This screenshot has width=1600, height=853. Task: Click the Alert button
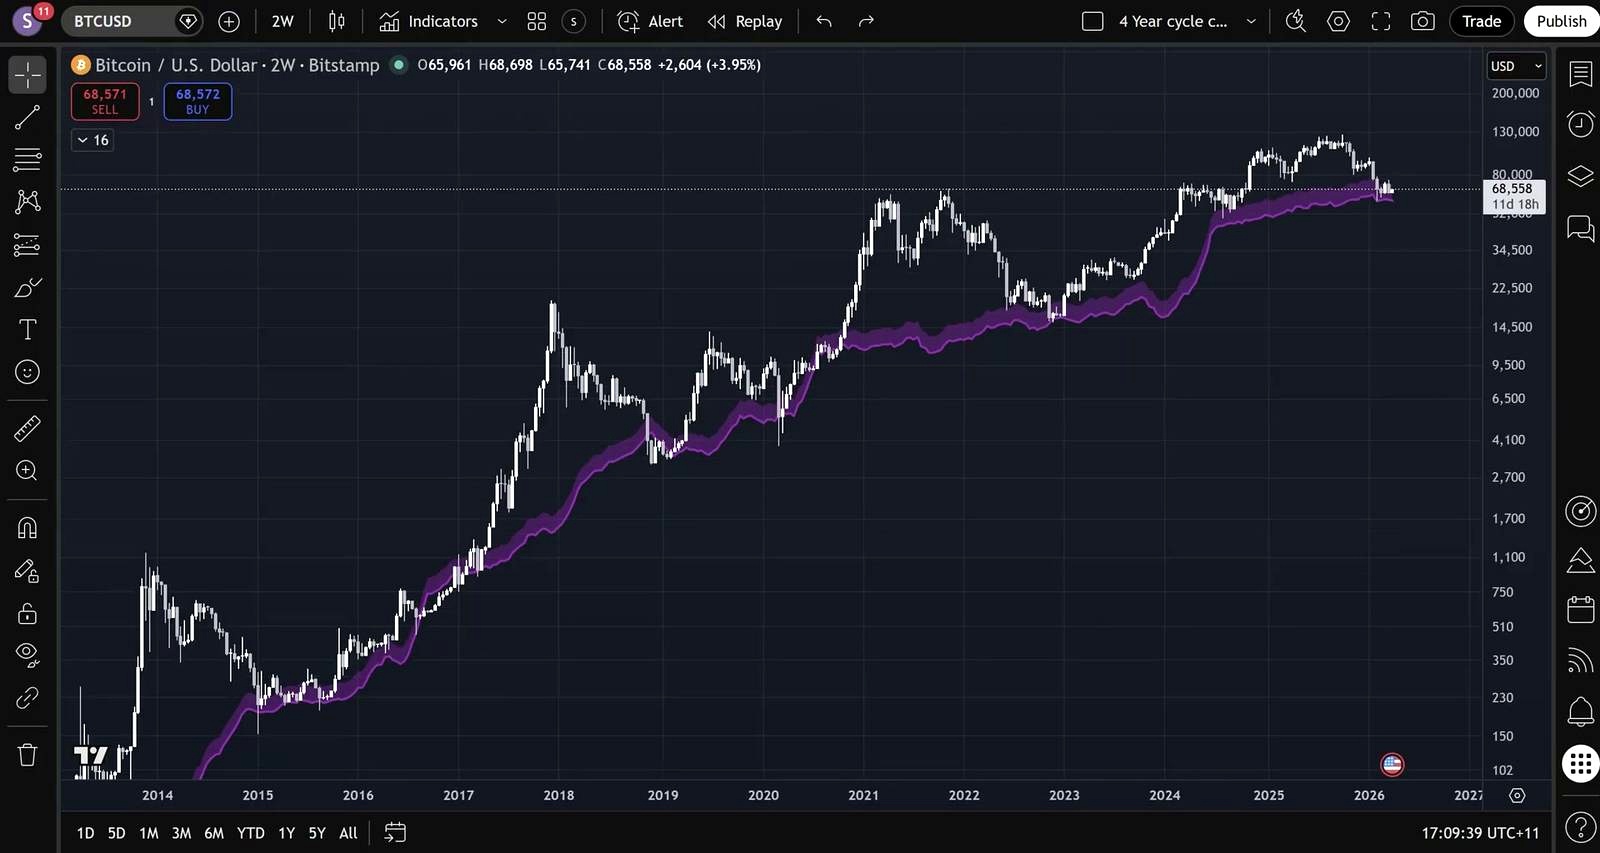point(650,21)
